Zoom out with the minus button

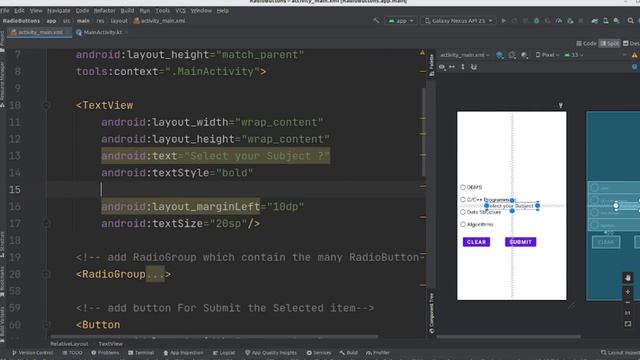[x=628, y=302]
